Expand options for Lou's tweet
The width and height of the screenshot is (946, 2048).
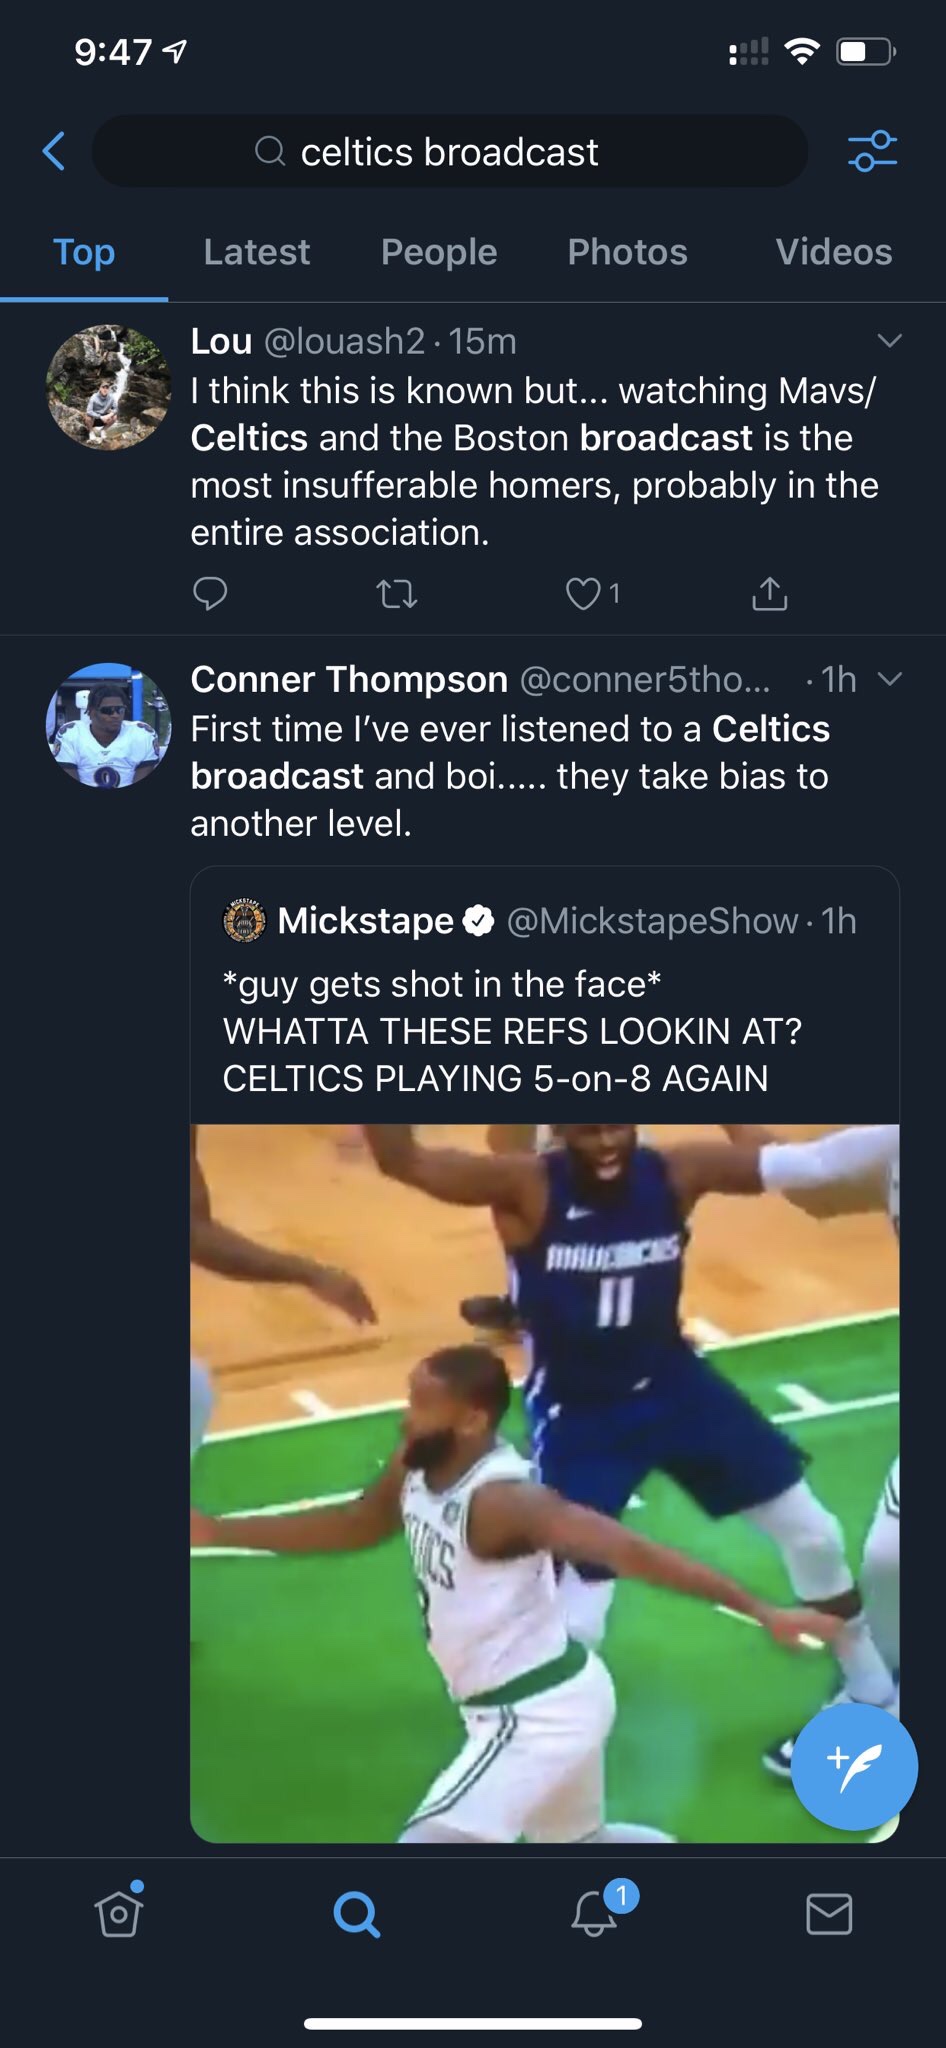889,341
